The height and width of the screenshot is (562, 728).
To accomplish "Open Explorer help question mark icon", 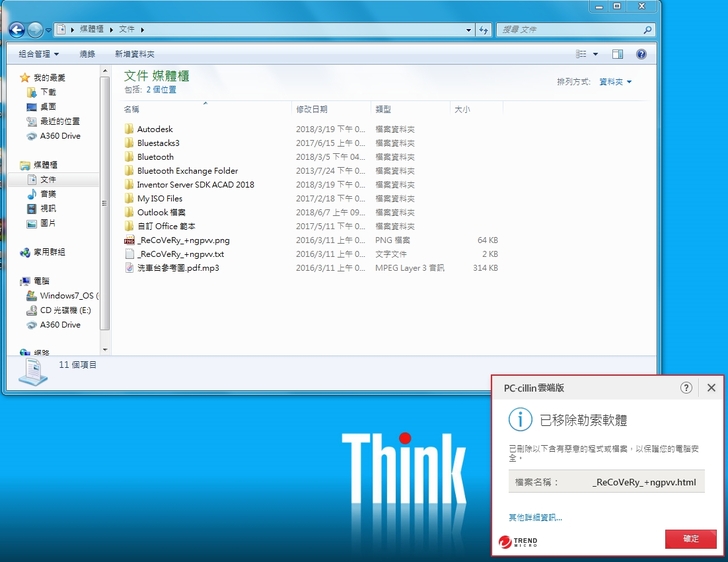I will tap(641, 54).
